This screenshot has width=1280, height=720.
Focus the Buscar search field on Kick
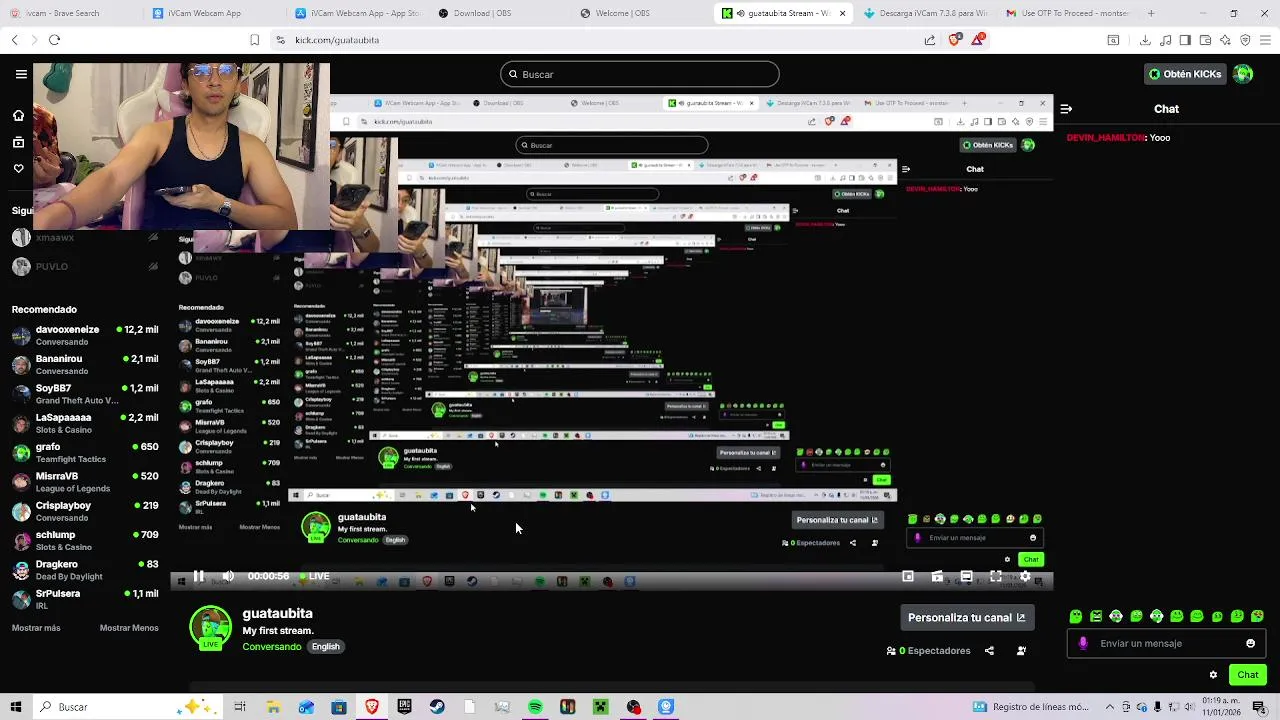[640, 74]
